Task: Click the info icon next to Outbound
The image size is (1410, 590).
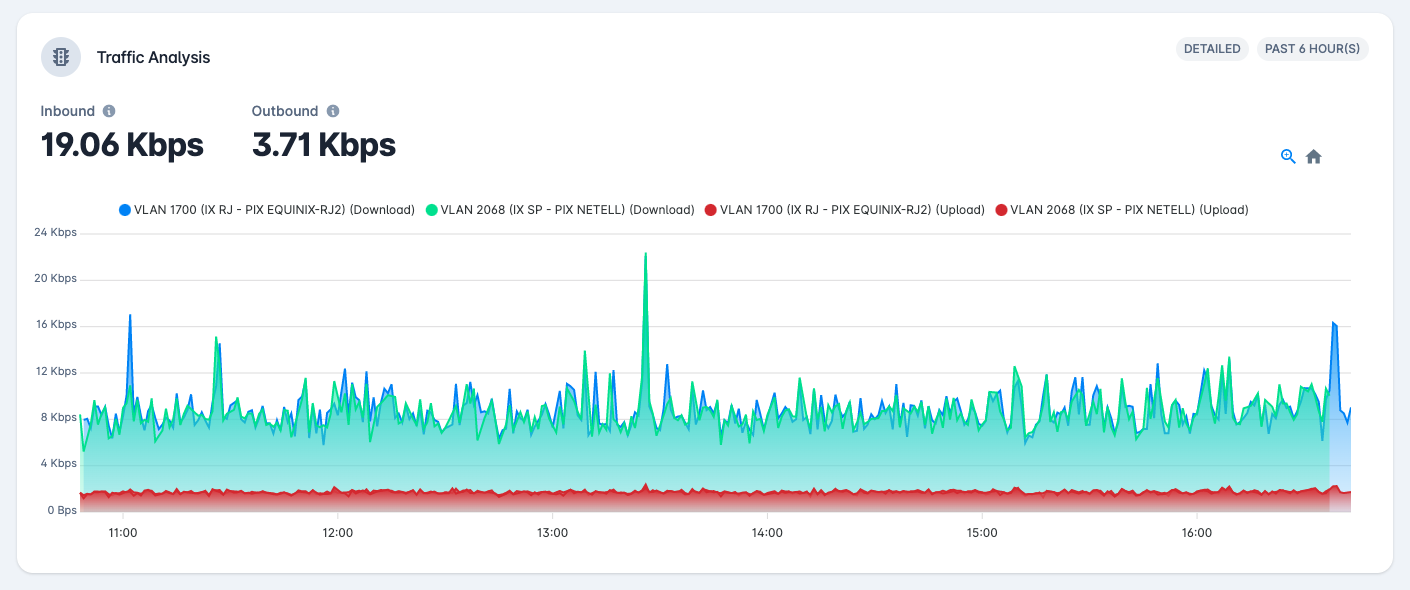Action: (333, 111)
